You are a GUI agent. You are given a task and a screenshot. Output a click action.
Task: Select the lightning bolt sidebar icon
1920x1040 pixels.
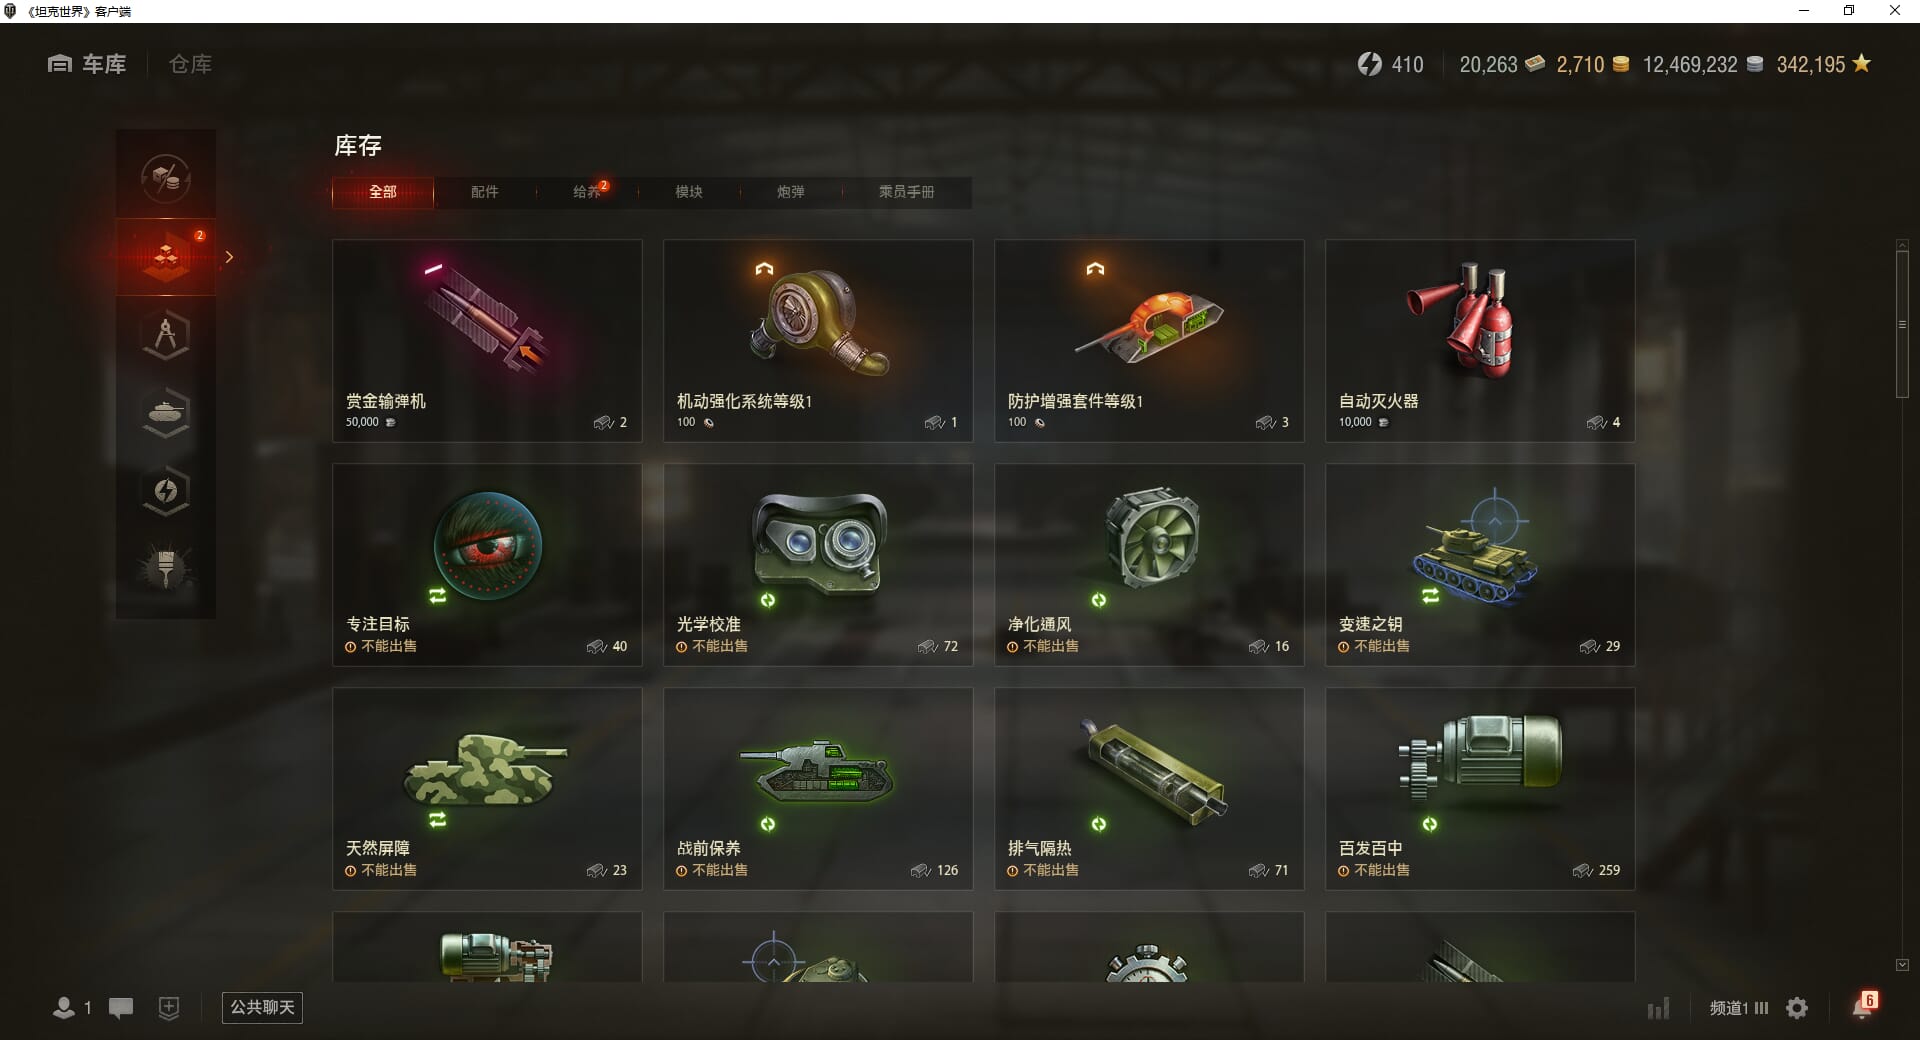point(166,491)
